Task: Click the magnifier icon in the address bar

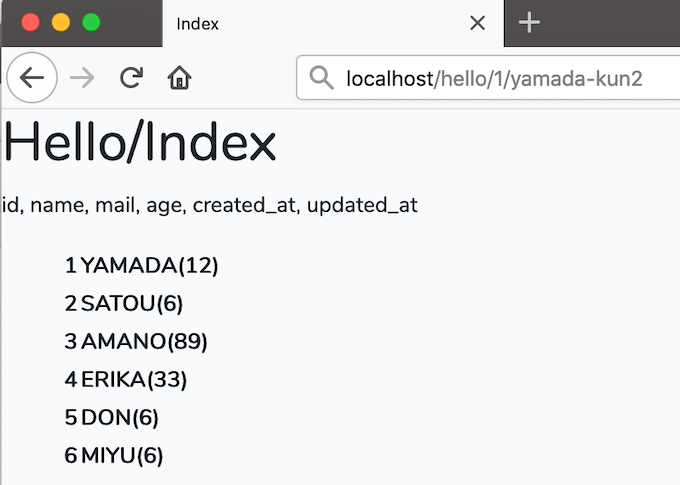Action: point(321,78)
